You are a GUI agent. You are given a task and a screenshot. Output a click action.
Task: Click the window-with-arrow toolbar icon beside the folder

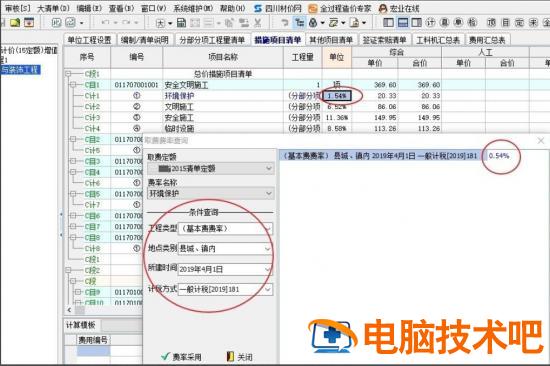pos(29,23)
